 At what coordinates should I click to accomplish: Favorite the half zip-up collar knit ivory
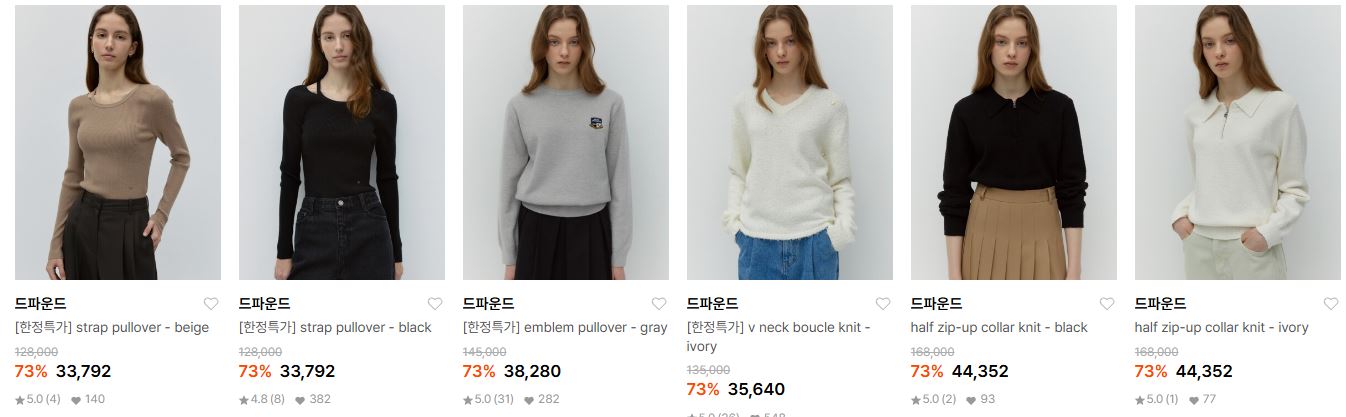(1330, 304)
